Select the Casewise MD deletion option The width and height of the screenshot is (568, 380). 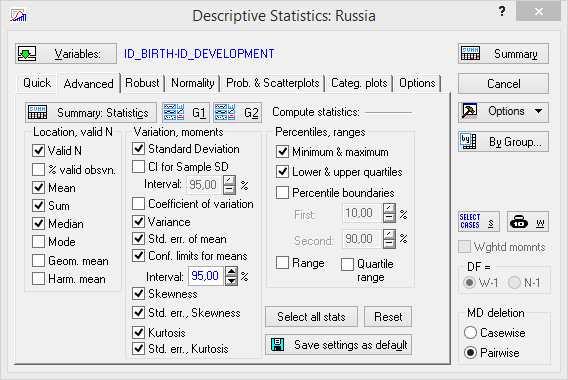(470, 333)
